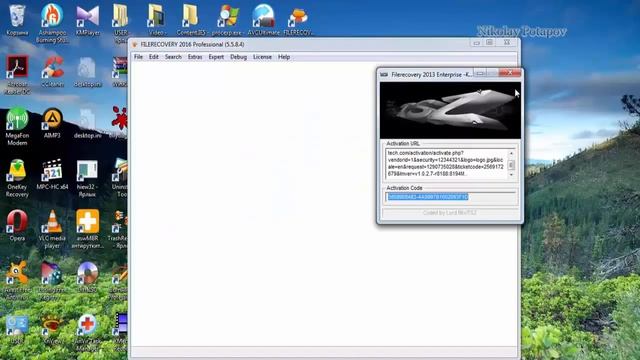Viewport: 640px width, 360px height.
Task: Click the Coded by Lord Blix button
Action: coord(450,213)
